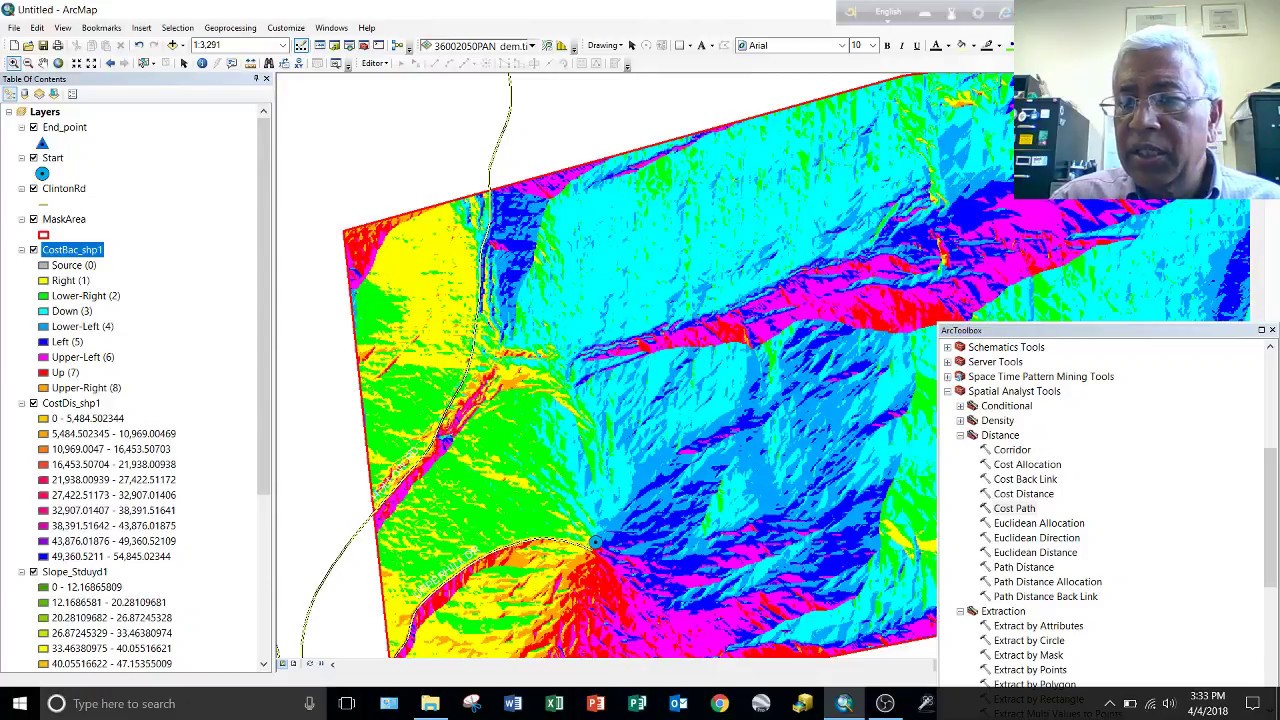Select the Zoom In tool
1280x720 pixels.
[x=13, y=64]
